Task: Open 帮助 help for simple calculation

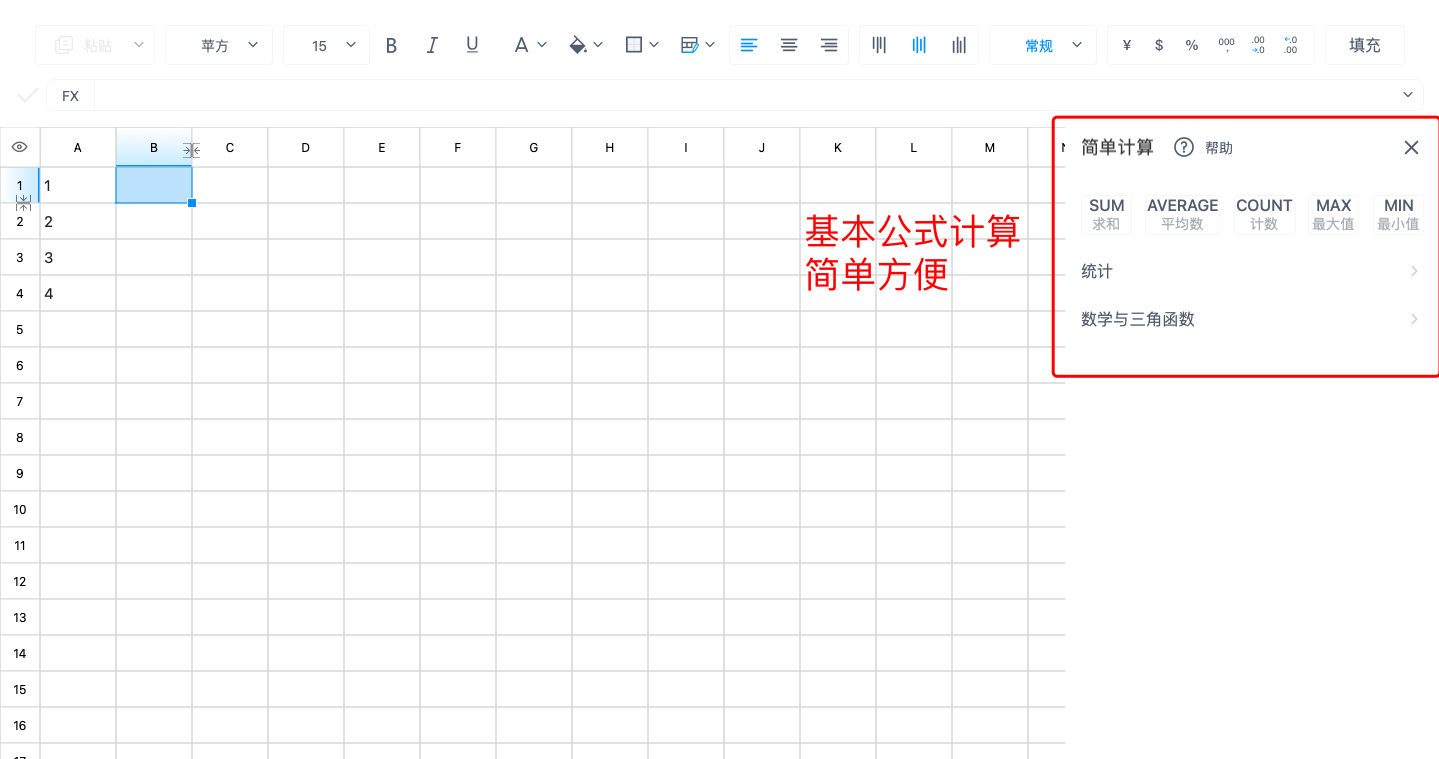Action: [1203, 147]
